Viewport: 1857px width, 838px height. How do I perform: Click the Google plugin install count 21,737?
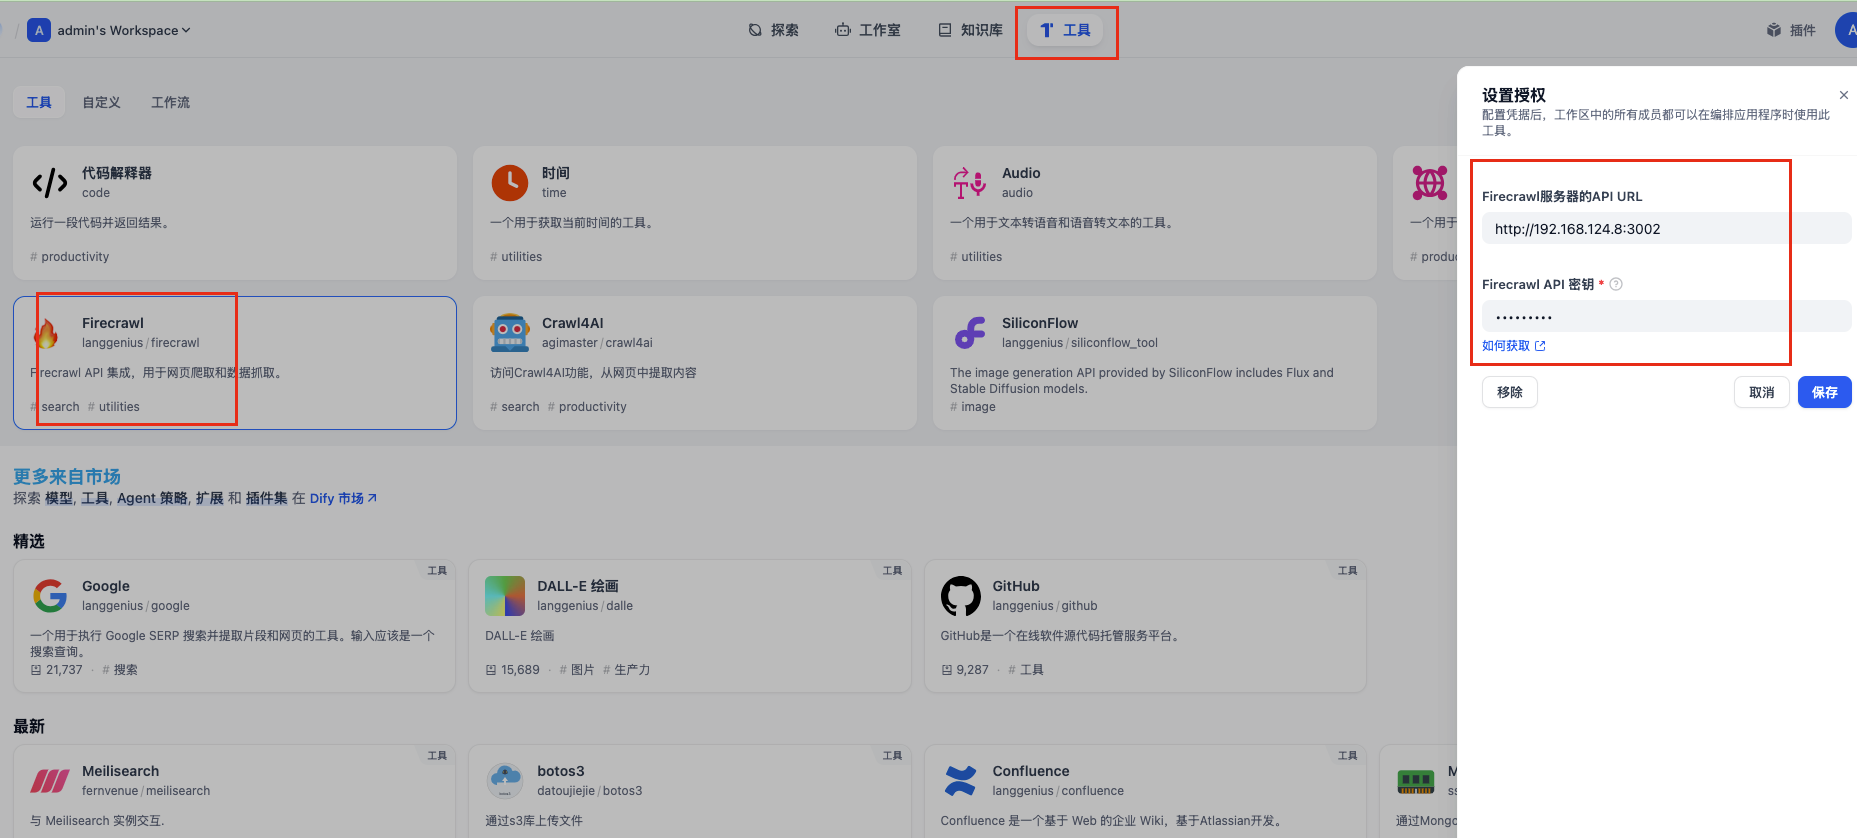click(57, 670)
